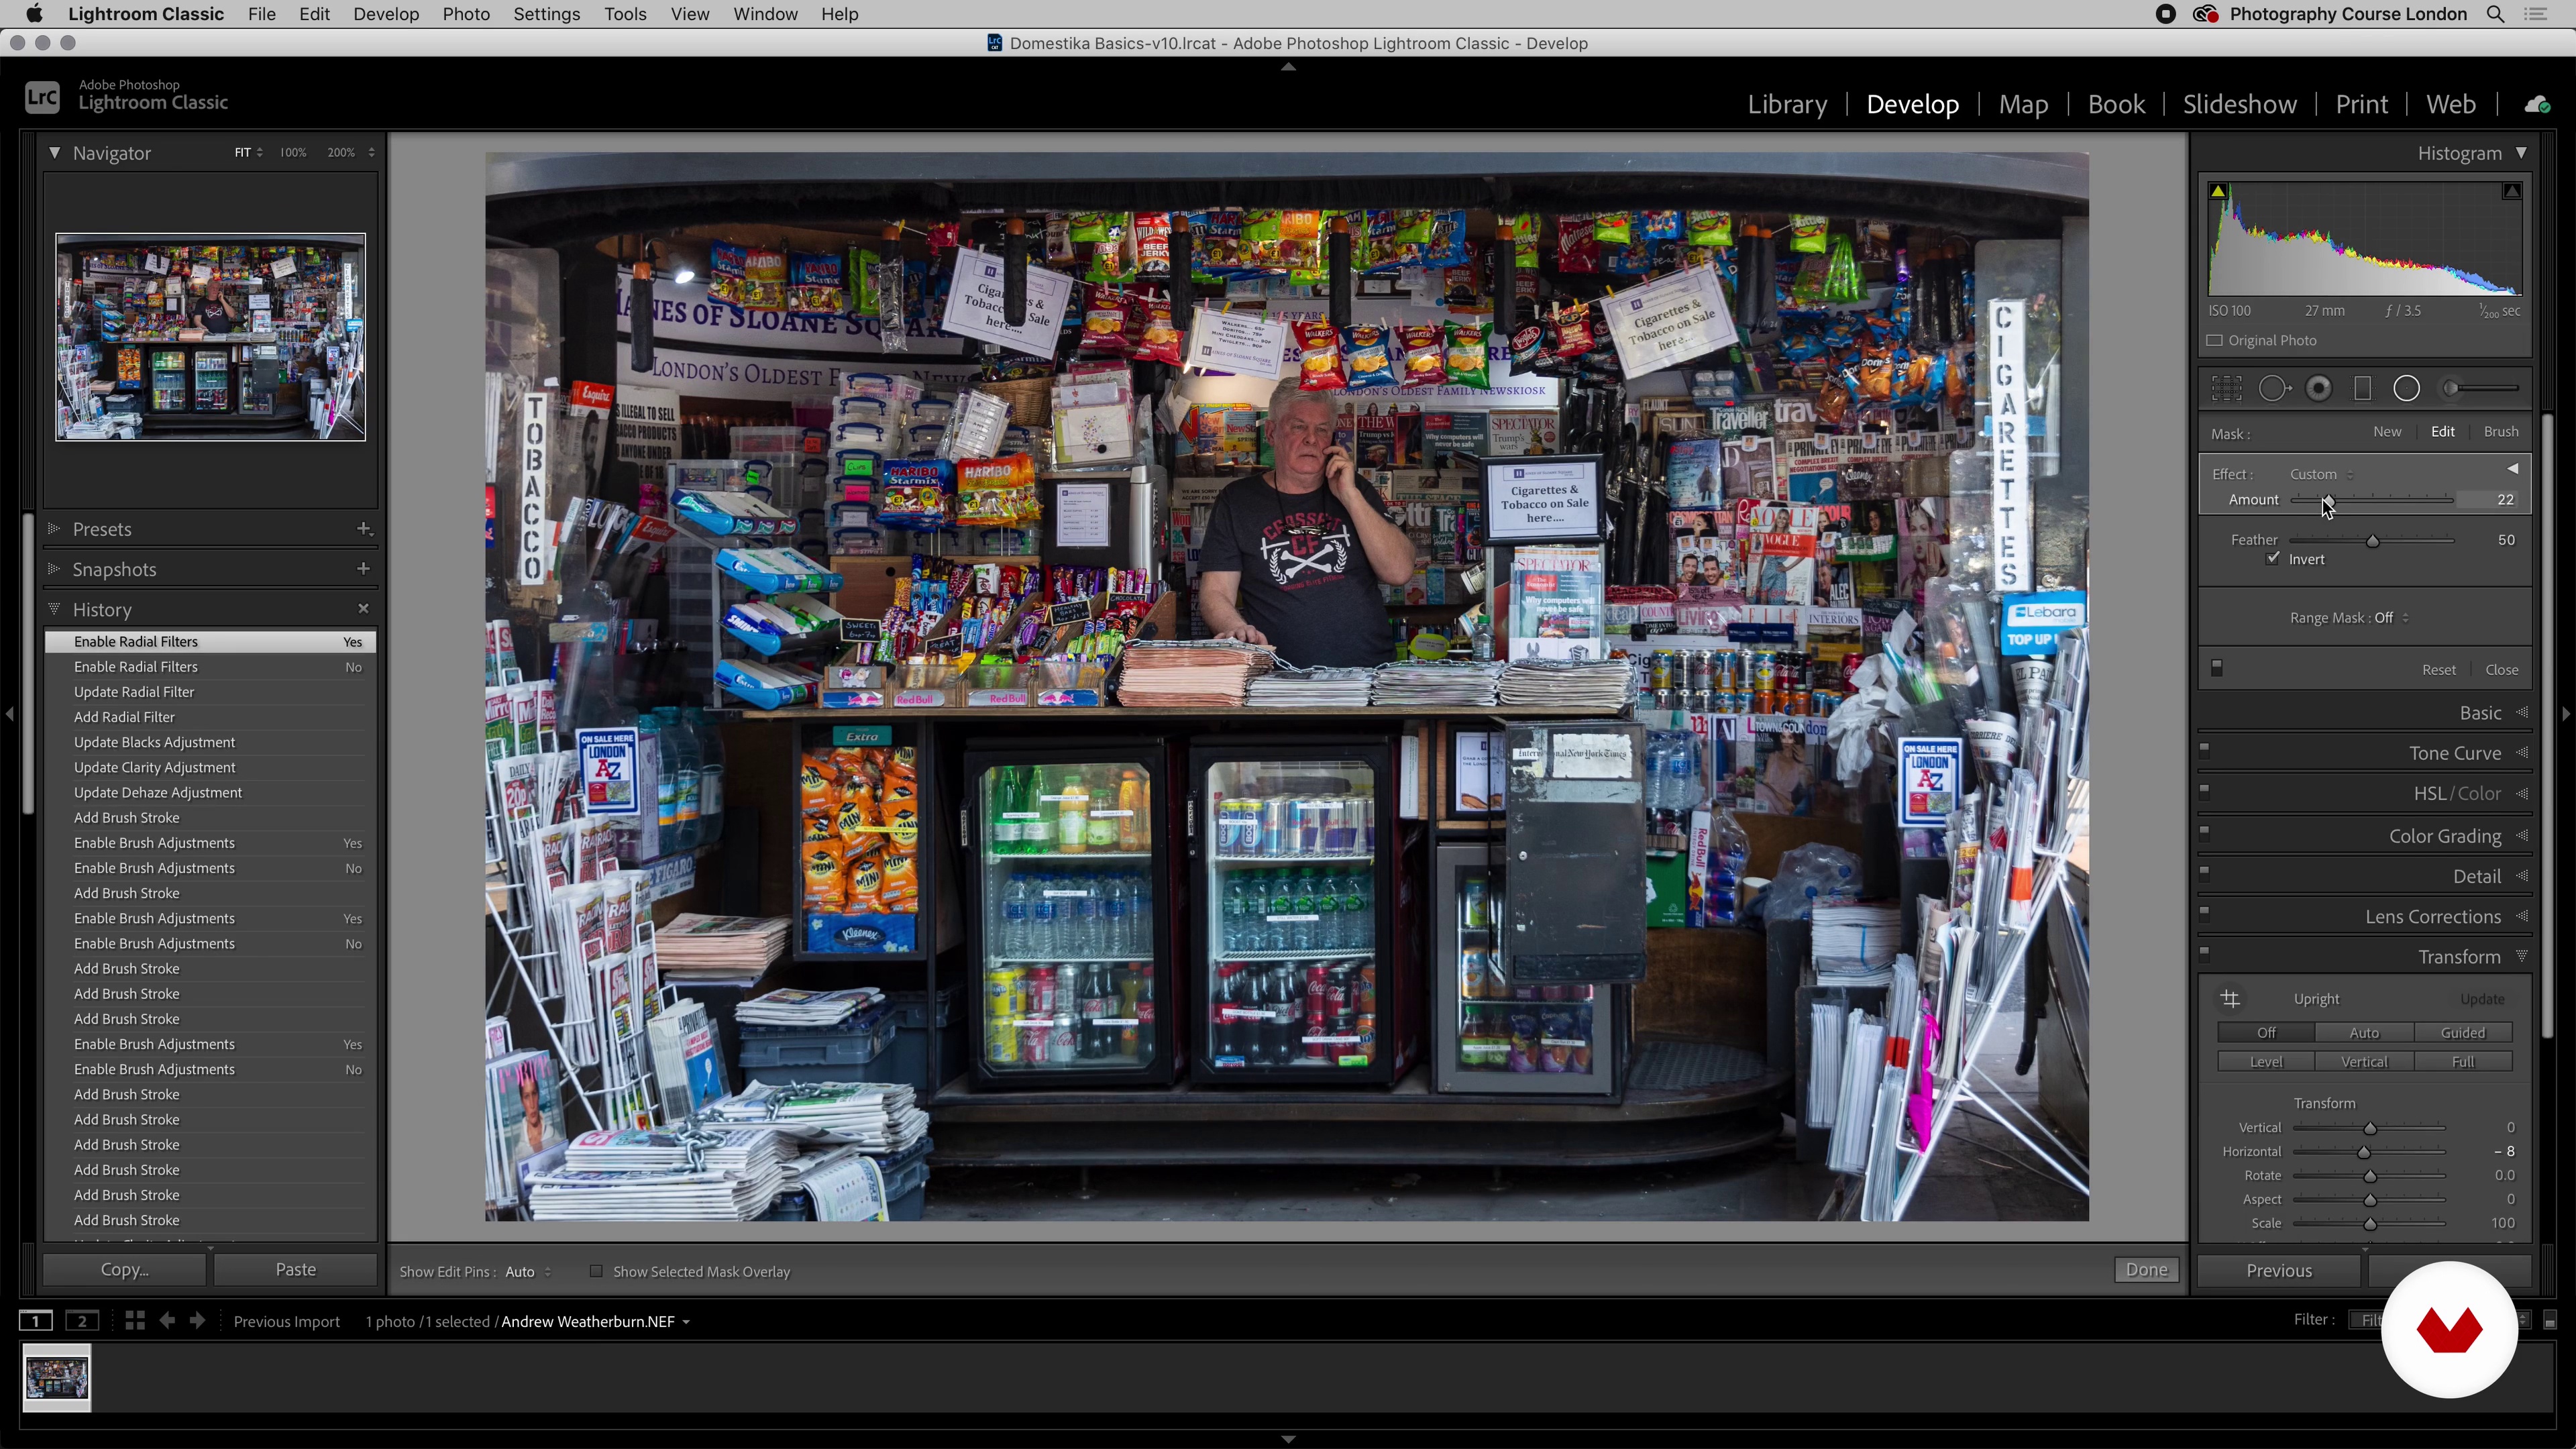Hide the top module picker panel arrow
Screen dimensions: 2576x1449
click(x=1288, y=67)
